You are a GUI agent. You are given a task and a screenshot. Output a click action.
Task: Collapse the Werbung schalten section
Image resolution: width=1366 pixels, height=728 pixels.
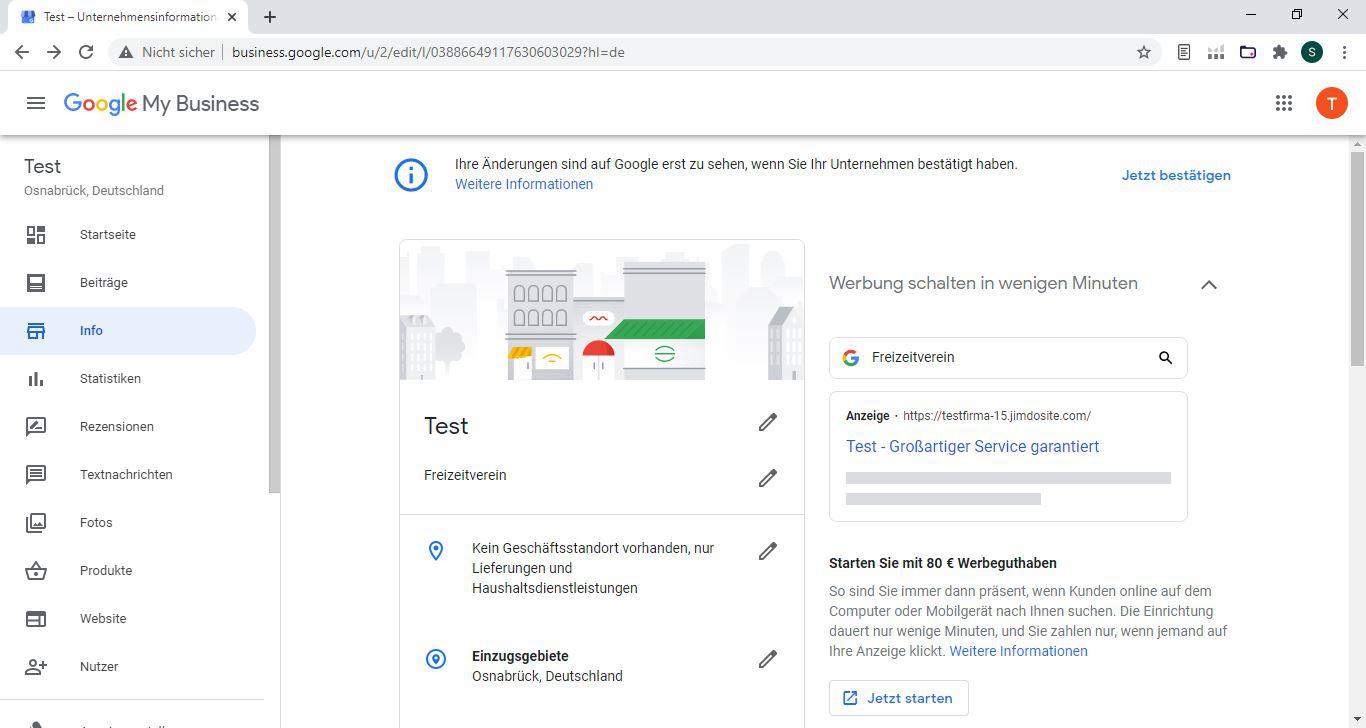click(1208, 284)
